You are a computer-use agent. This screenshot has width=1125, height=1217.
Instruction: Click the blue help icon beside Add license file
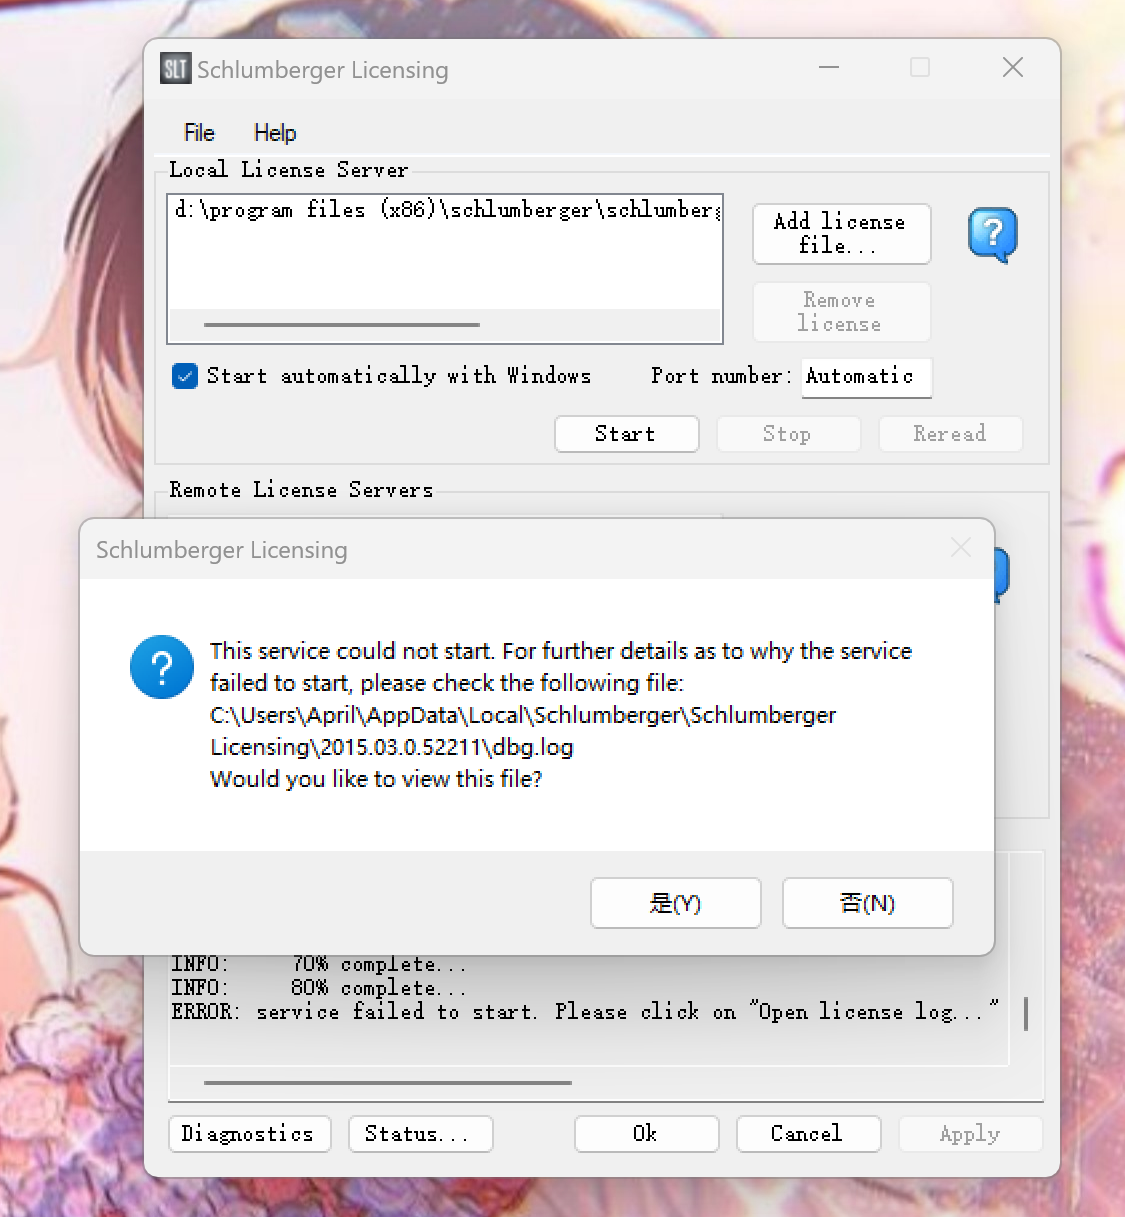tap(992, 235)
